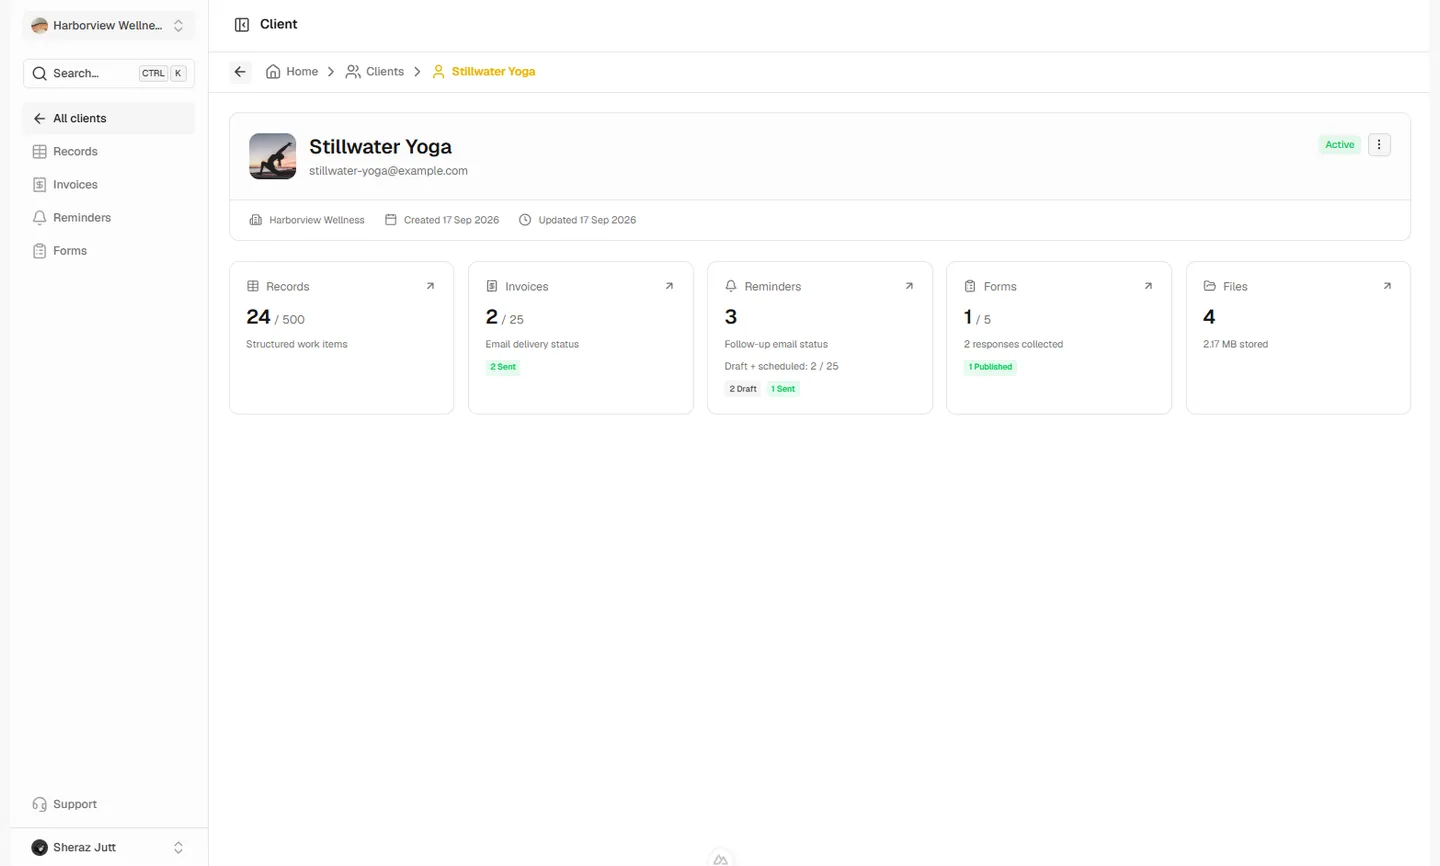Click the Forms clipboard icon in sidebar
The width and height of the screenshot is (1440, 866).
(40, 251)
